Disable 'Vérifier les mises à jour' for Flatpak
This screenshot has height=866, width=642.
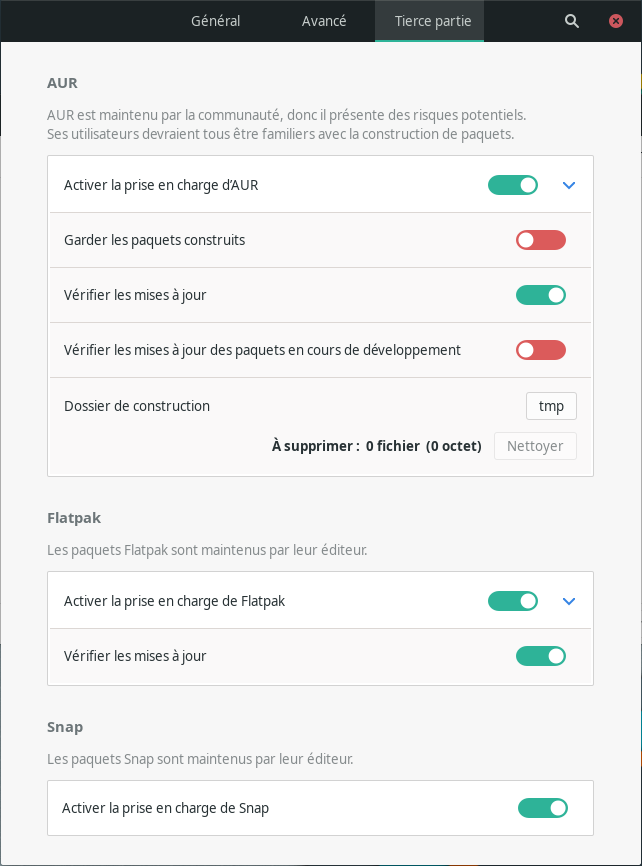pyautogui.click(x=541, y=656)
